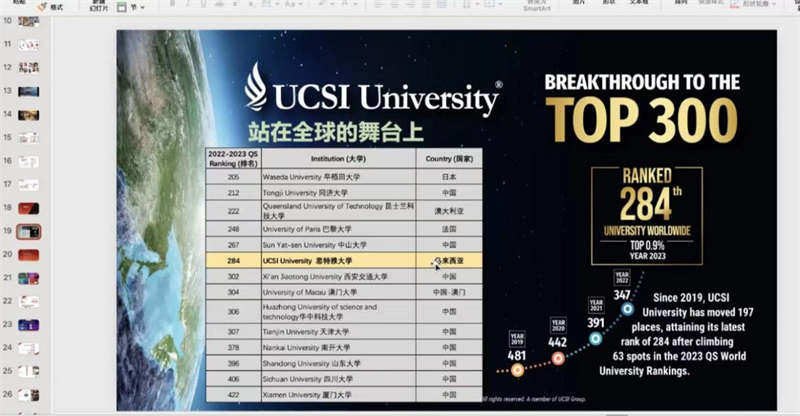Click the font color A icon
The image size is (800, 416).
click(345, 4)
